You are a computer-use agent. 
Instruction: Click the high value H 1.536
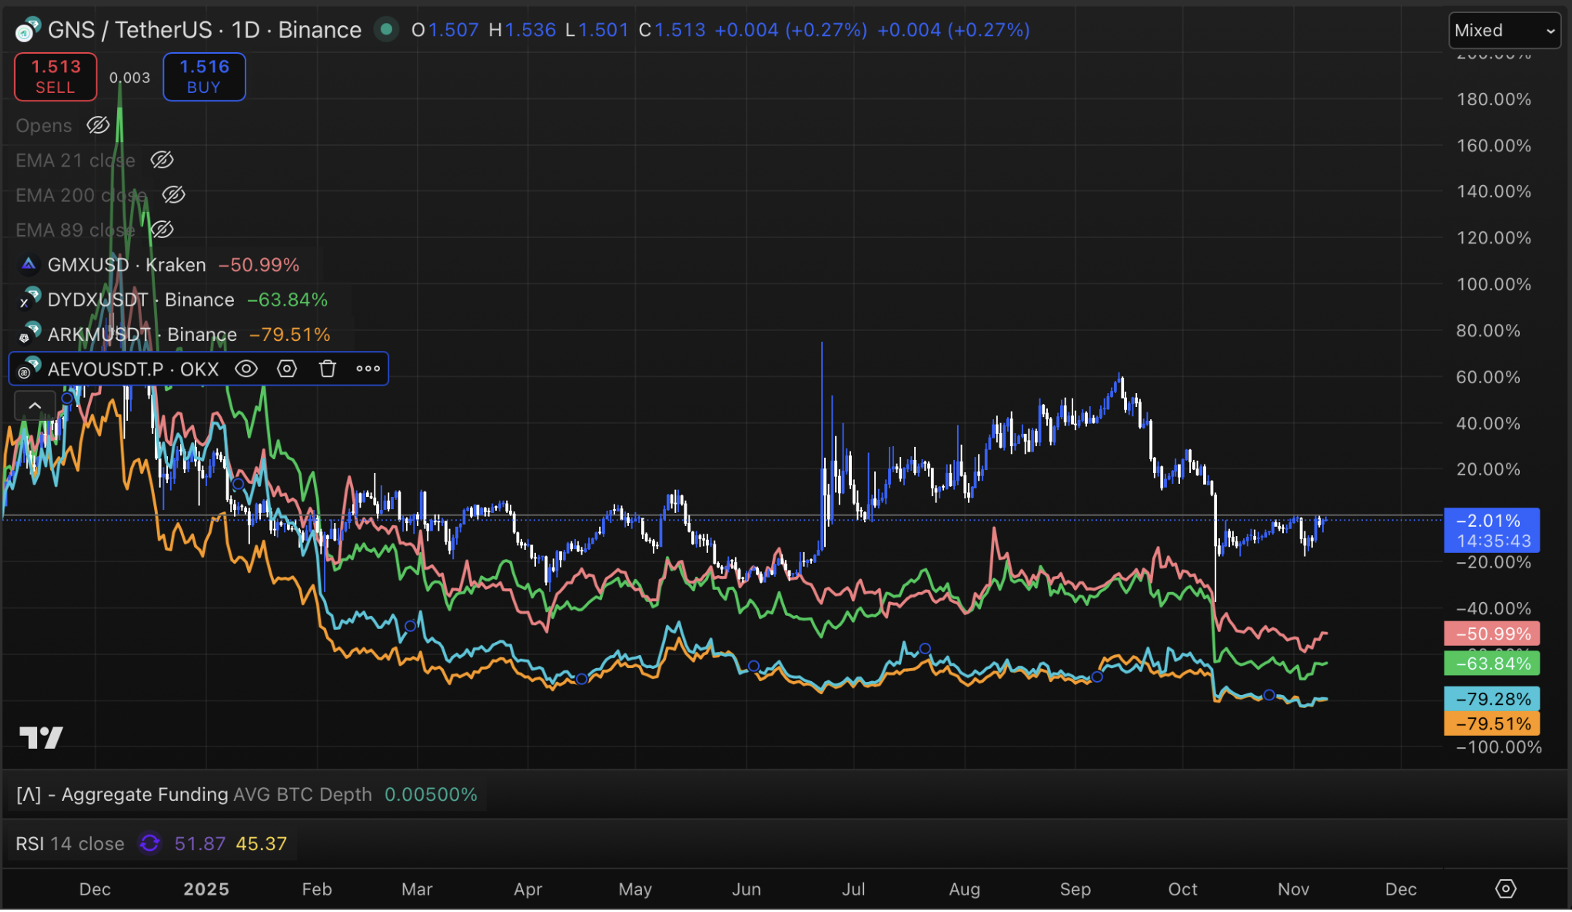point(522,30)
